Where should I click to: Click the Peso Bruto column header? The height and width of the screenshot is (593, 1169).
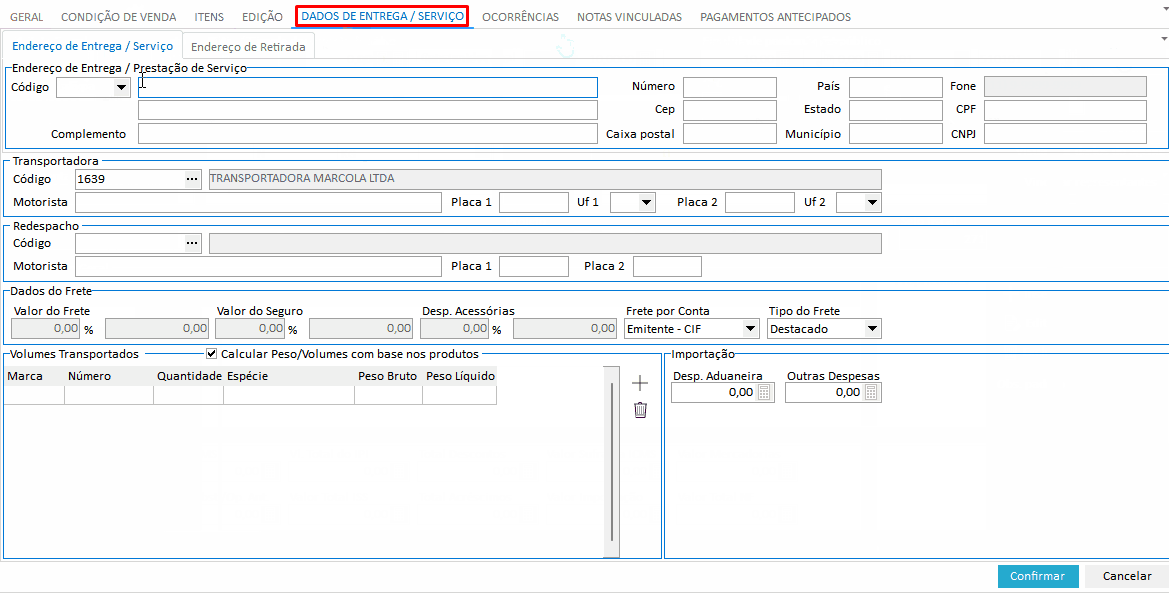pyautogui.click(x=388, y=377)
